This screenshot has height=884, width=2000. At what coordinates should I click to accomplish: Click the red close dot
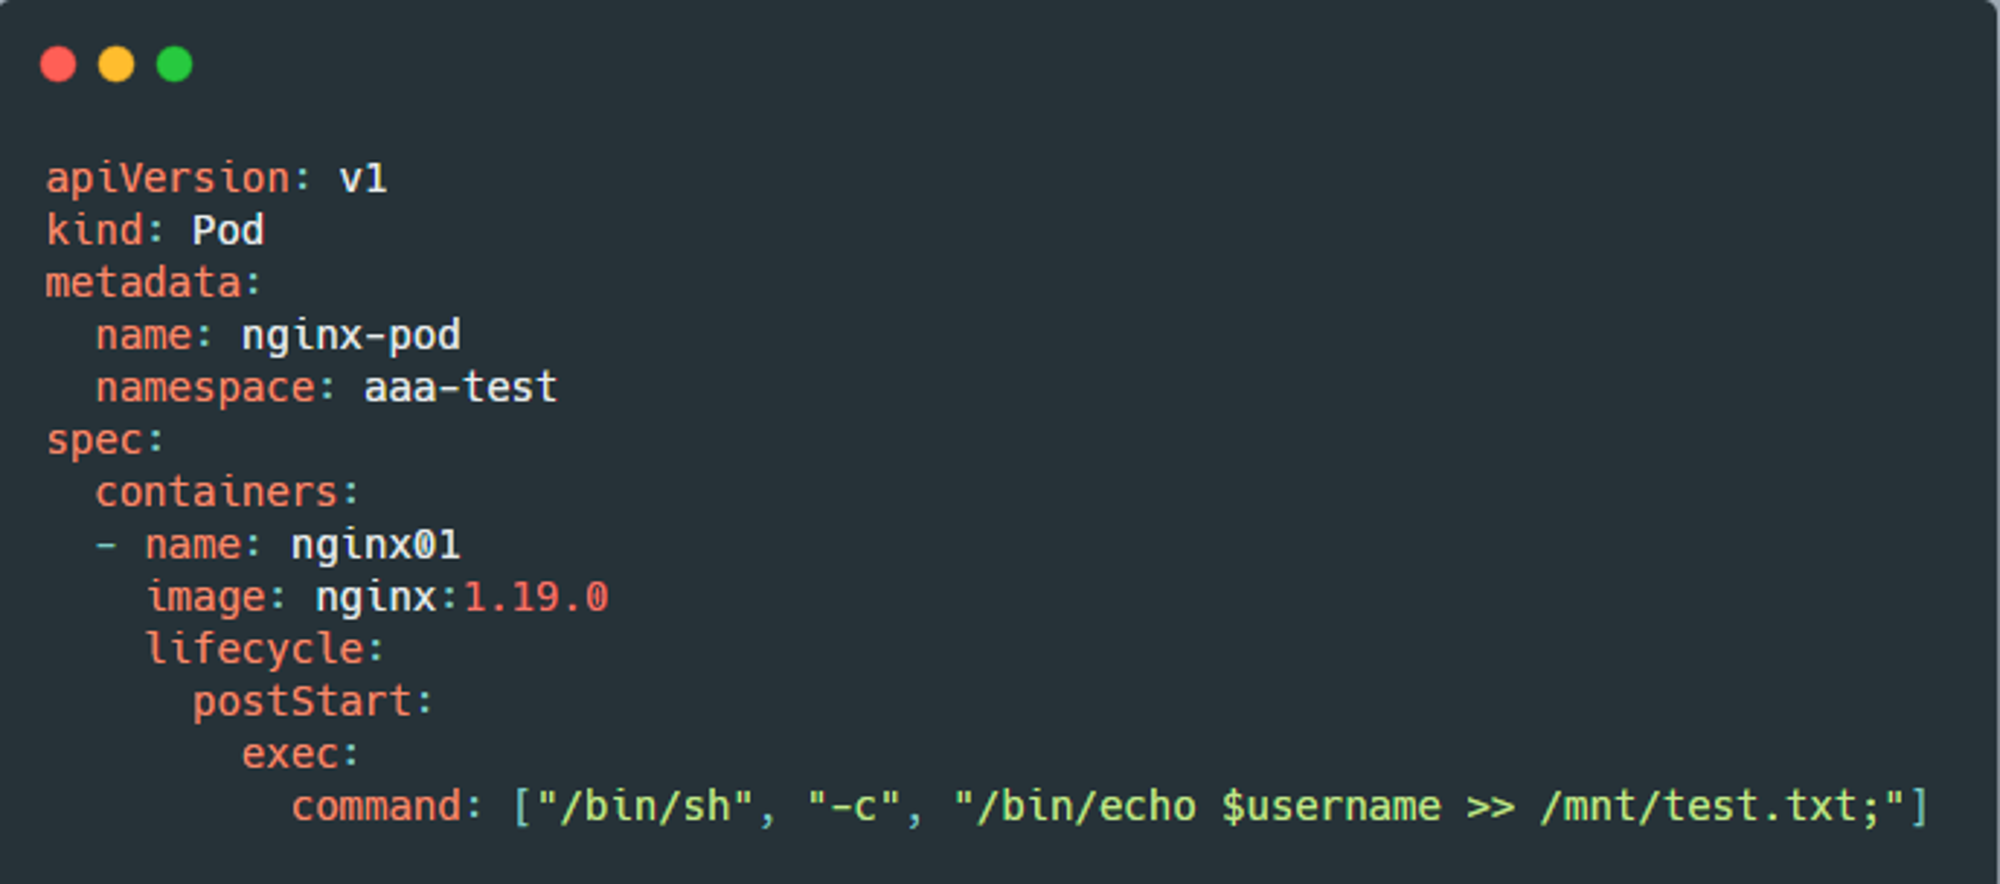(58, 64)
